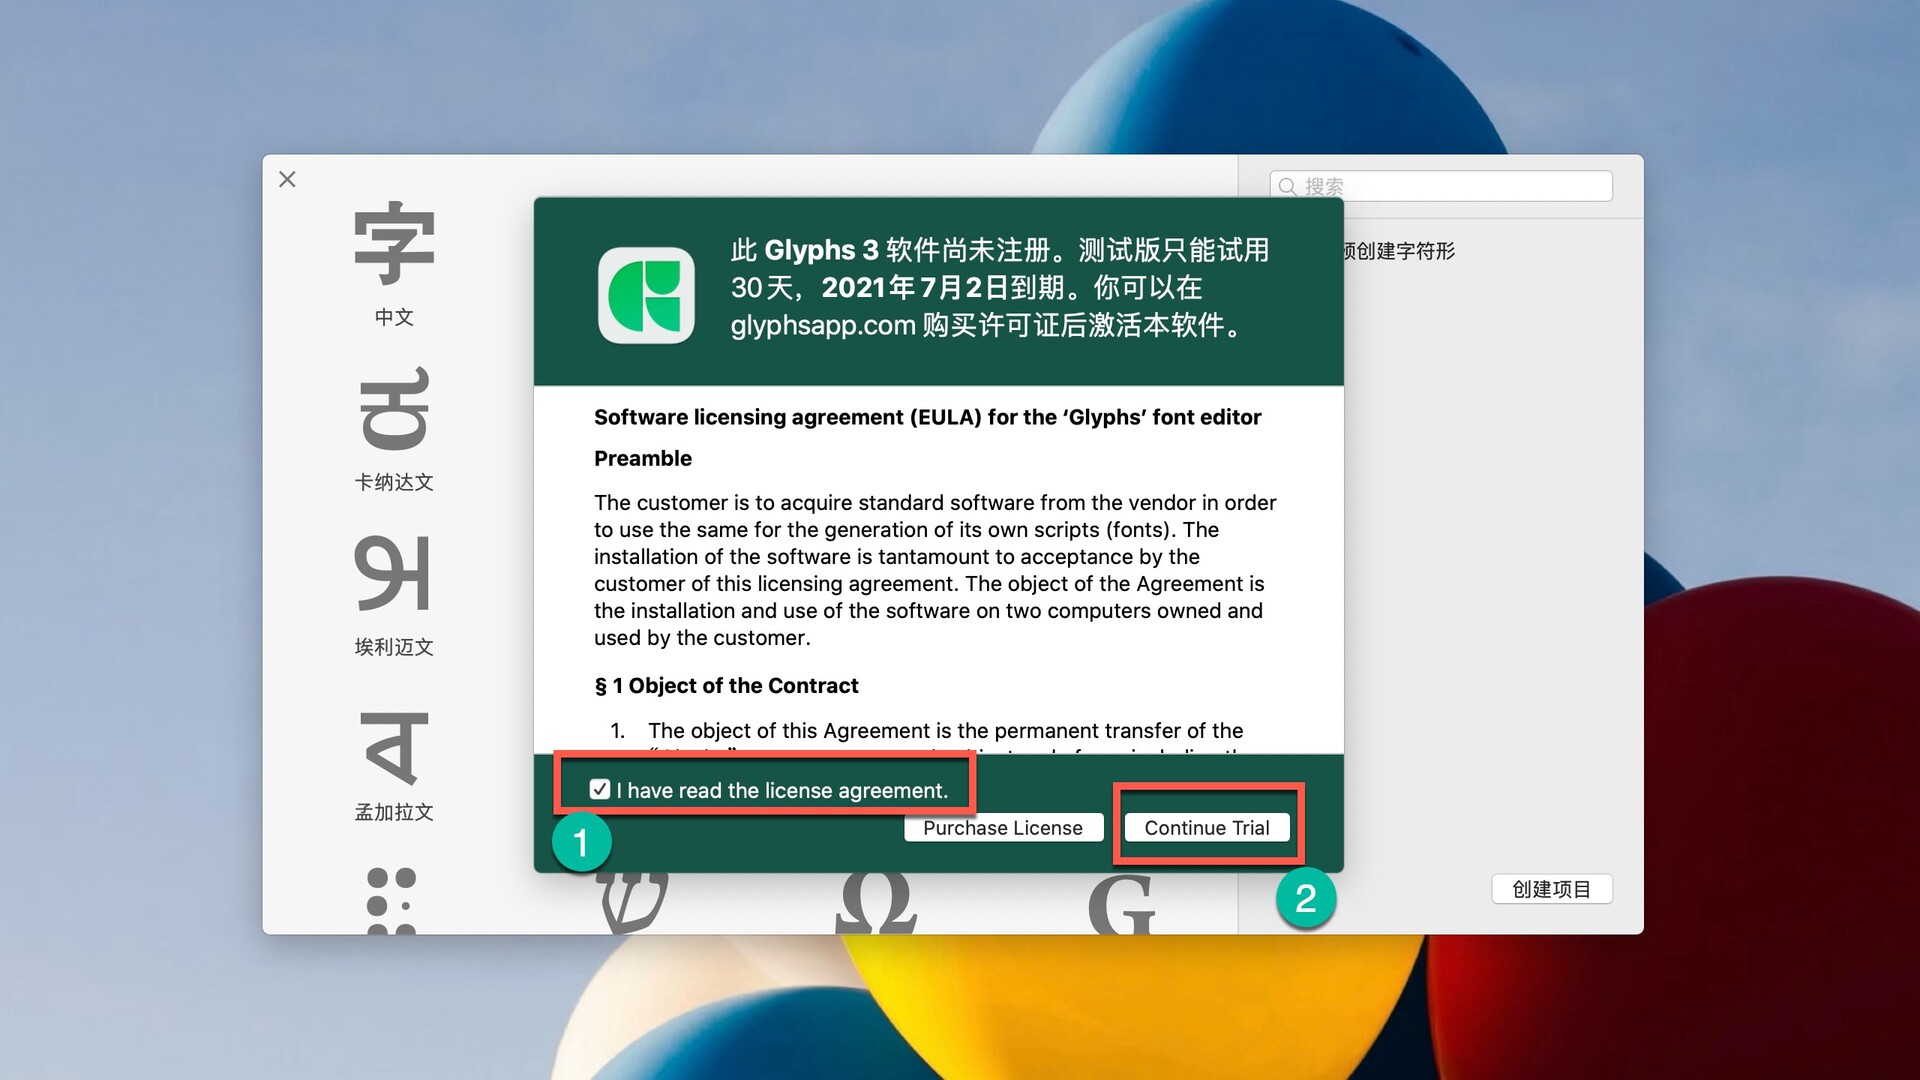Screen dimensions: 1920x1080
Task: Close the project creation window
Action: click(287, 179)
